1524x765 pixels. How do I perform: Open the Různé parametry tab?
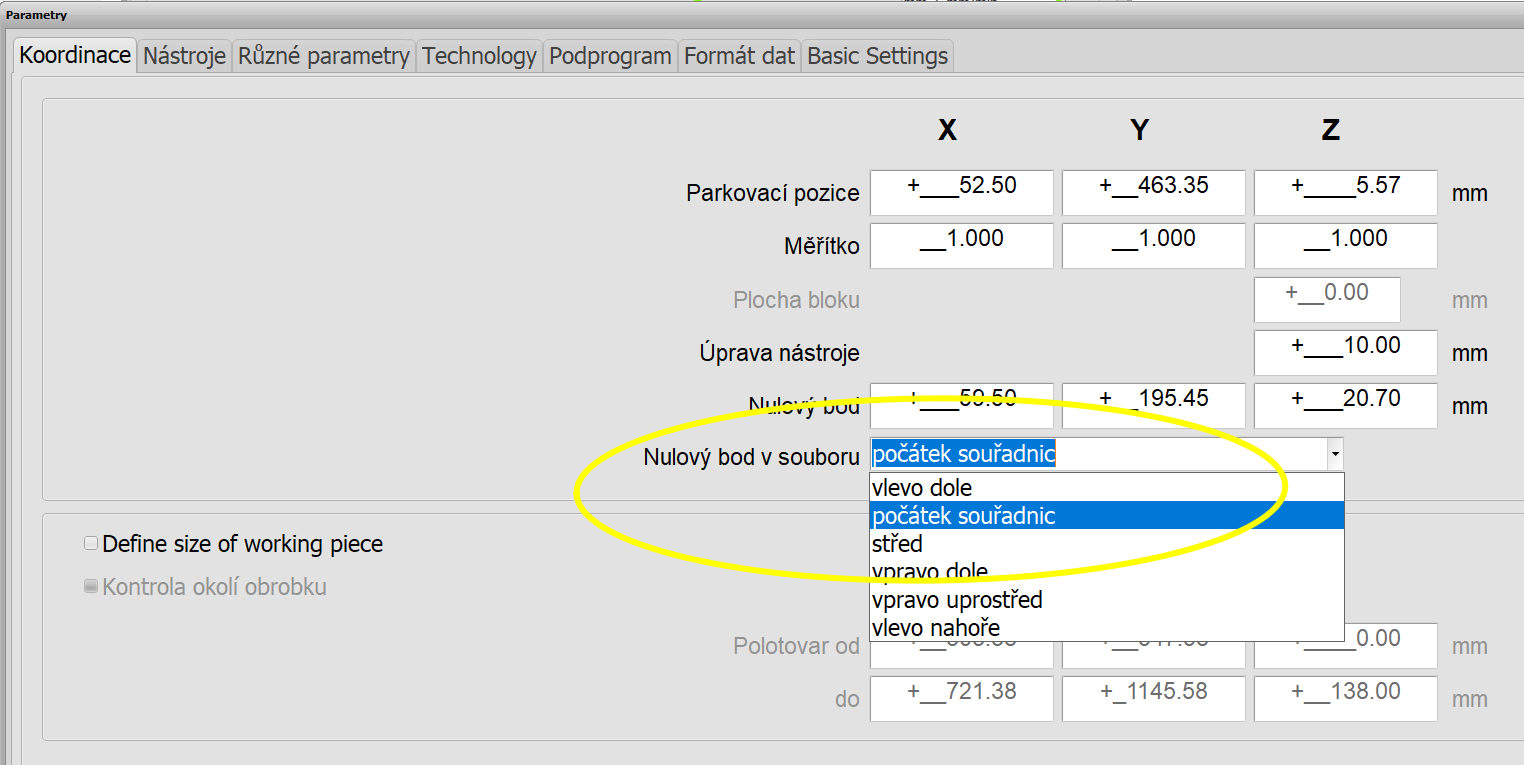point(323,56)
